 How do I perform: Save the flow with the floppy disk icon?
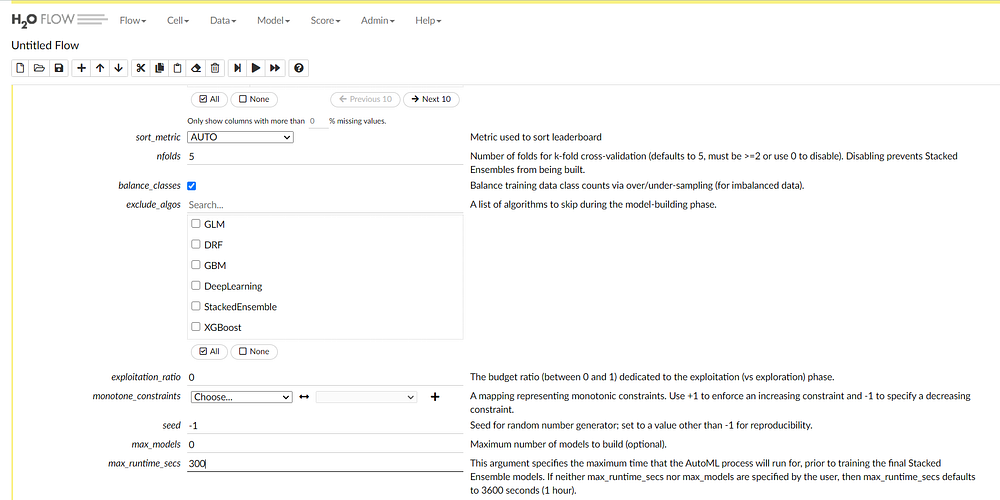tap(59, 68)
